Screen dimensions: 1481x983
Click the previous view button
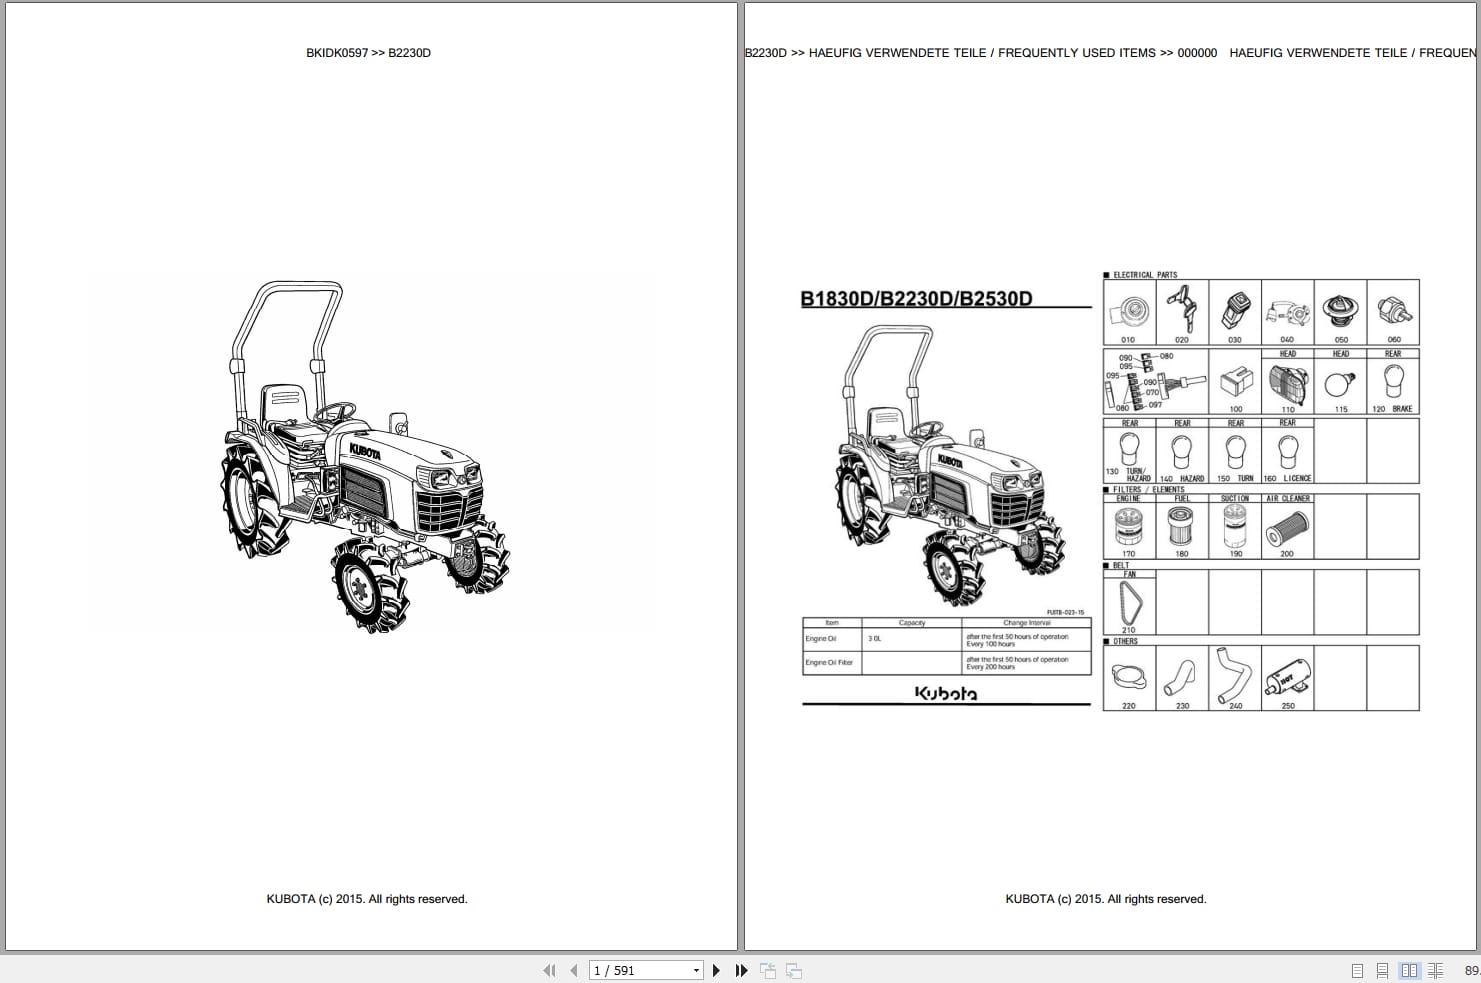click(768, 970)
